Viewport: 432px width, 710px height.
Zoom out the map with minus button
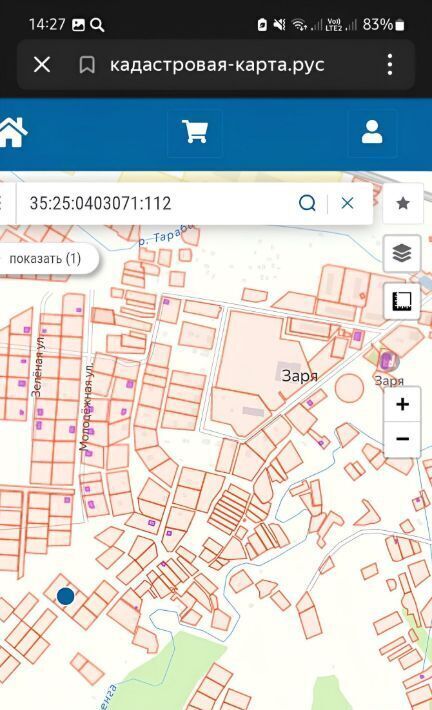click(402, 439)
